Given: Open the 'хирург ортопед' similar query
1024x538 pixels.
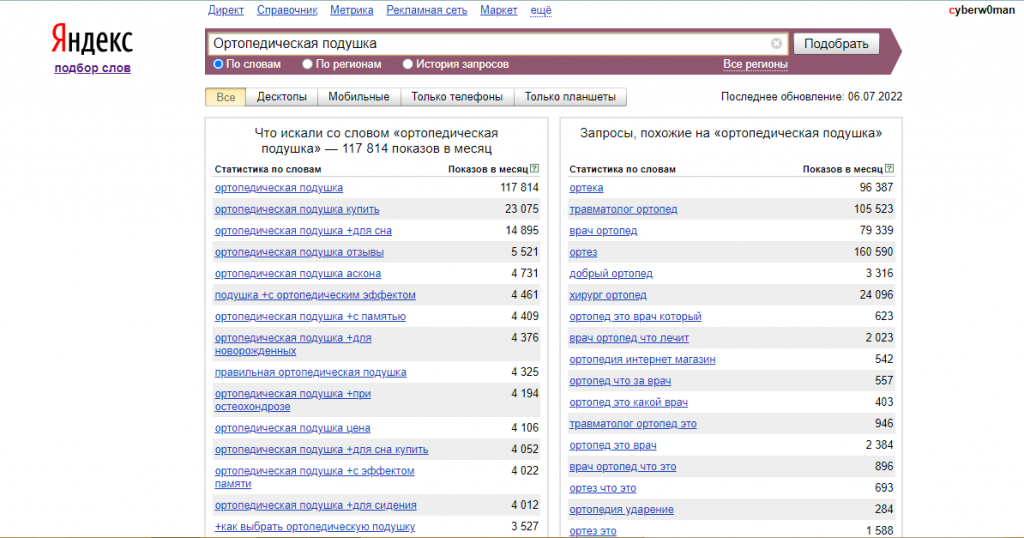Looking at the screenshot, I should 607,295.
